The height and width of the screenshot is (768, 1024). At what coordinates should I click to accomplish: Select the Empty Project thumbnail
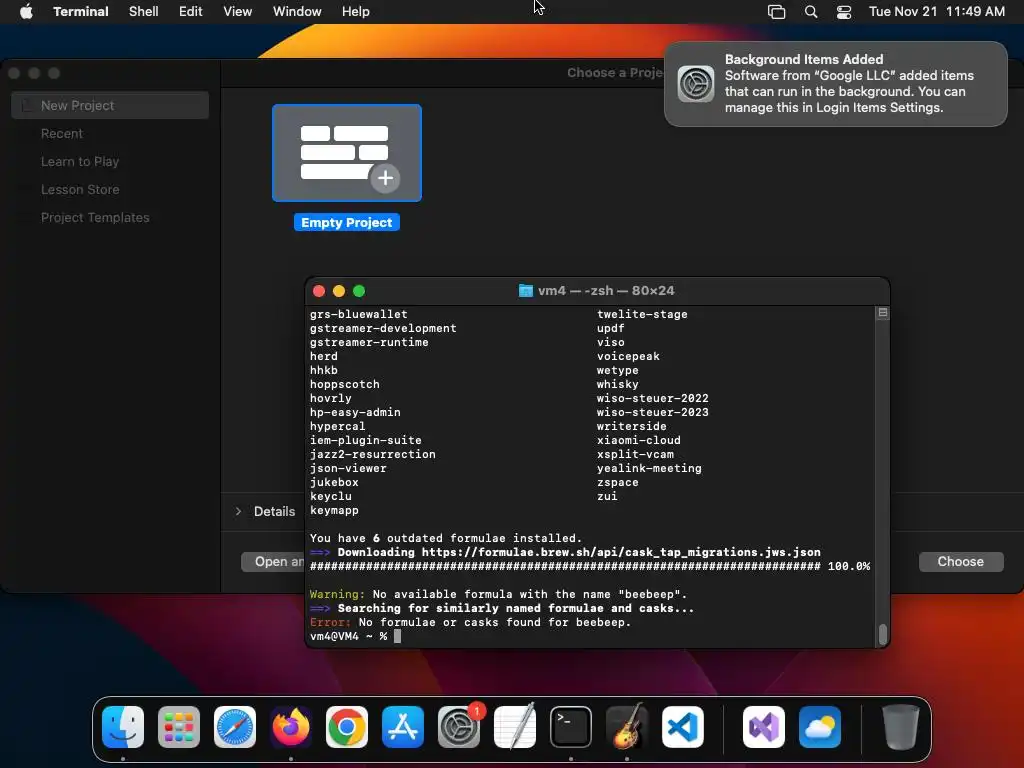(347, 153)
